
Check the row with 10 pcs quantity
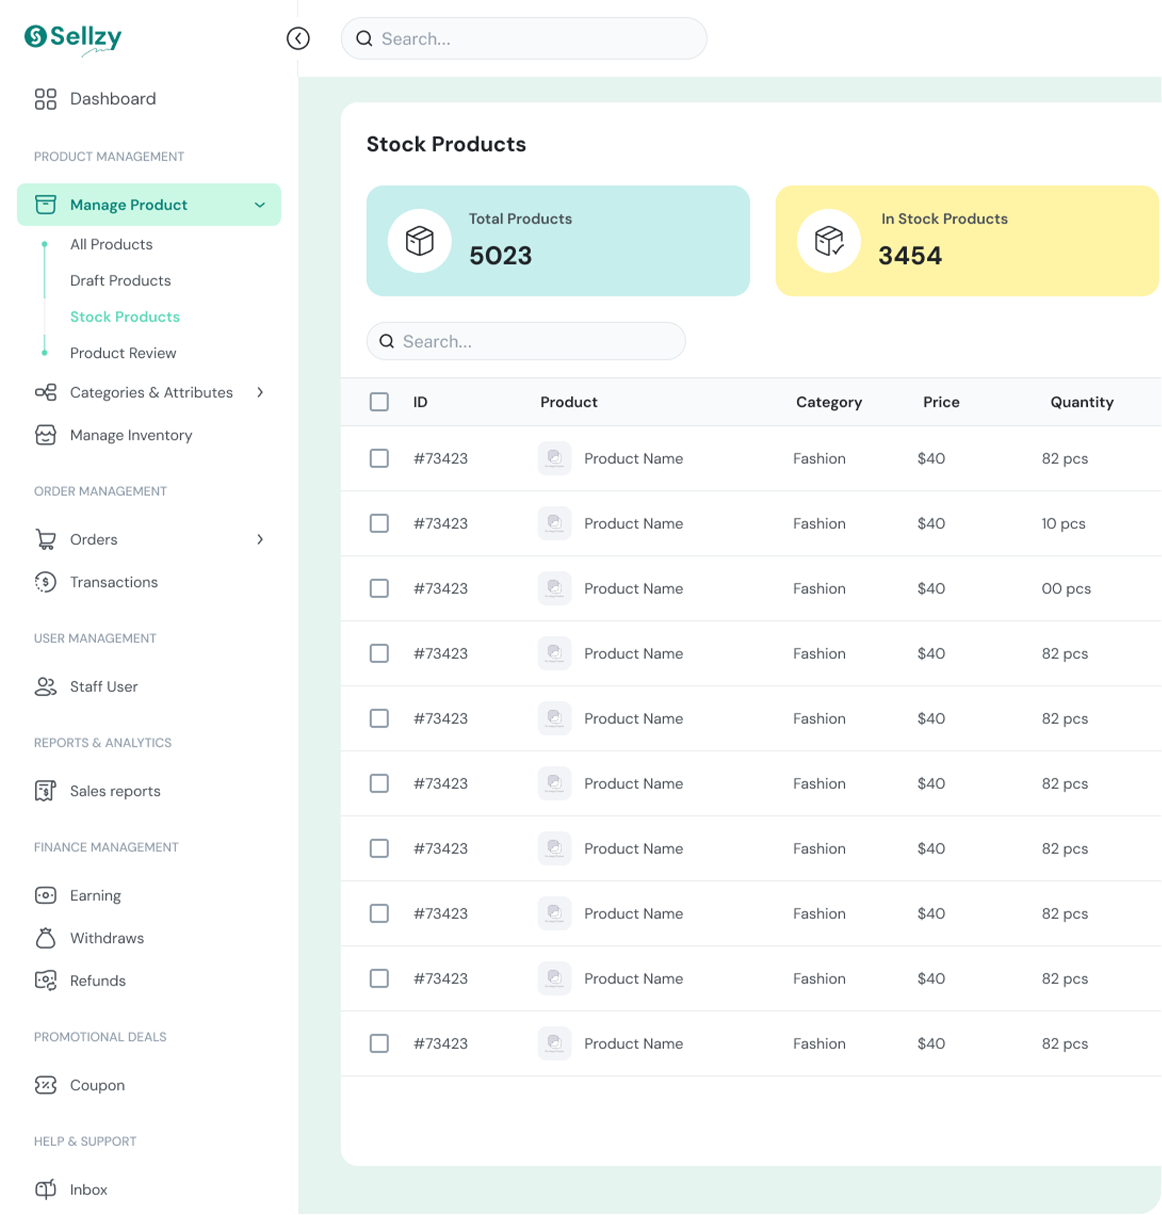pyautogui.click(x=379, y=523)
